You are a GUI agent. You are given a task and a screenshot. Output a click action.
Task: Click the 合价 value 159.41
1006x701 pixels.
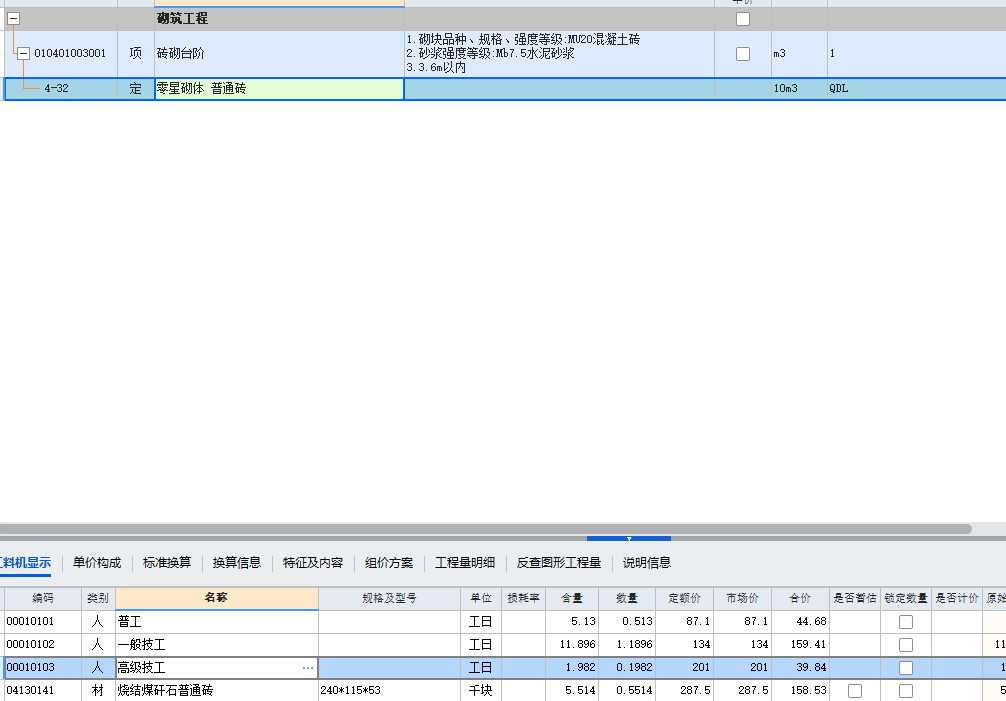[x=800, y=645]
